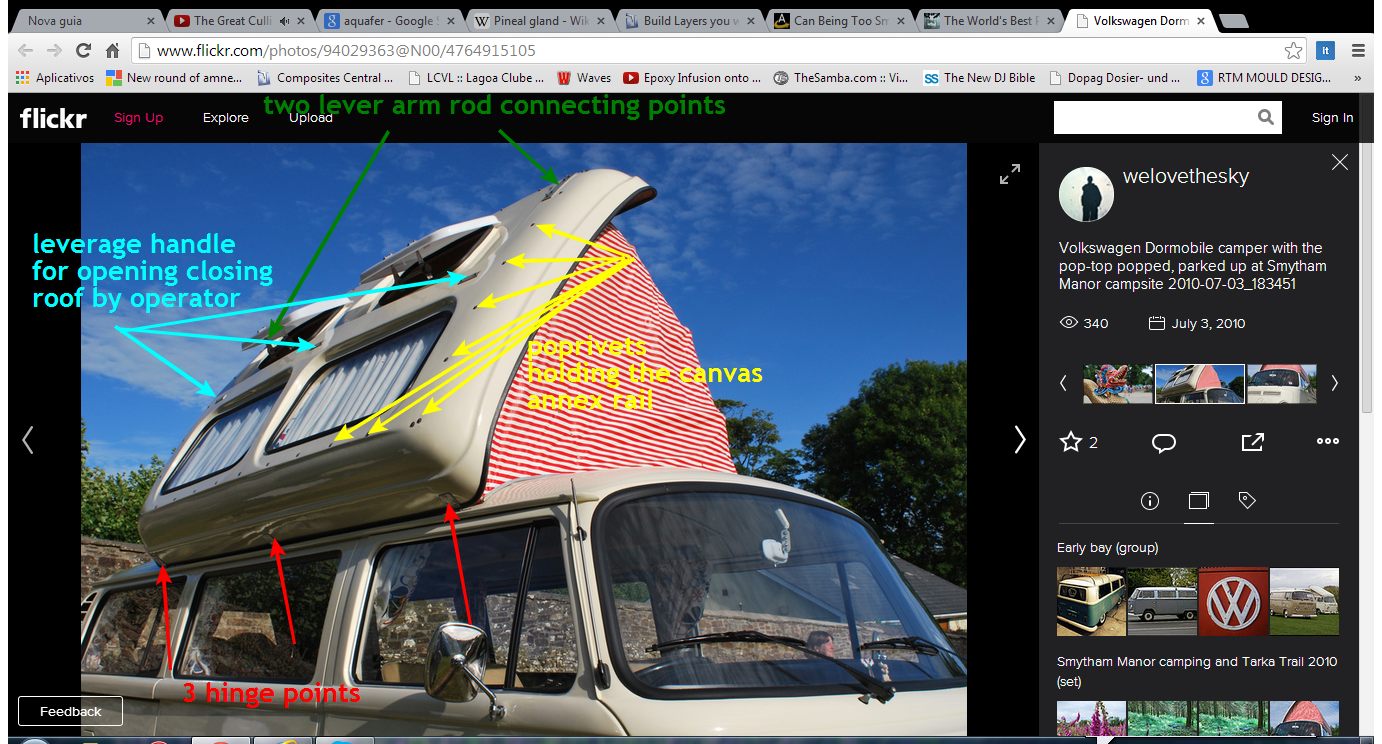Click the share photo arrow icon

(1252, 442)
